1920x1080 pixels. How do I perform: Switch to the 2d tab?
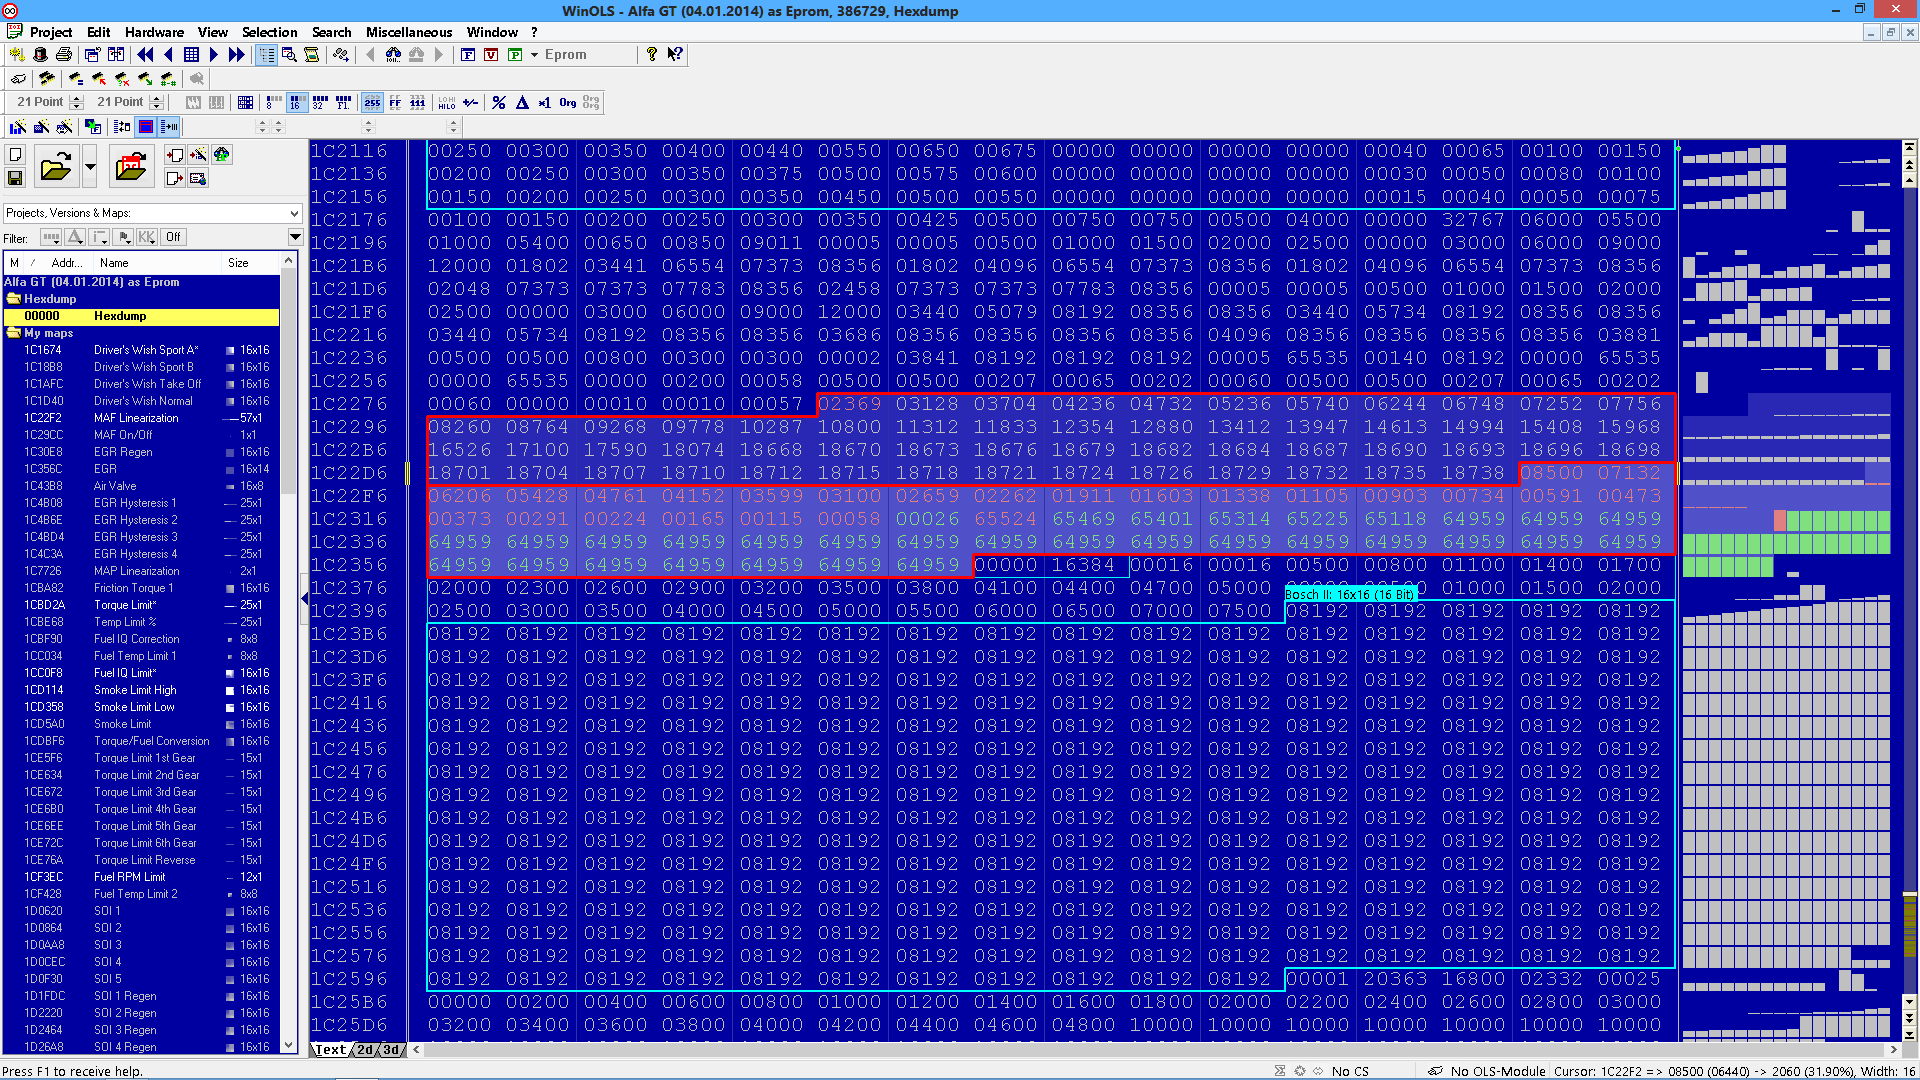point(365,1050)
